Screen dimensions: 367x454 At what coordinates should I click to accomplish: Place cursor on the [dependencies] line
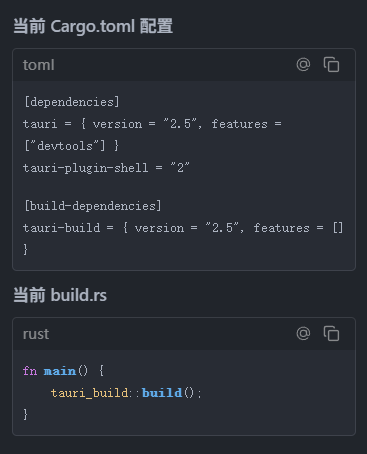tap(72, 102)
